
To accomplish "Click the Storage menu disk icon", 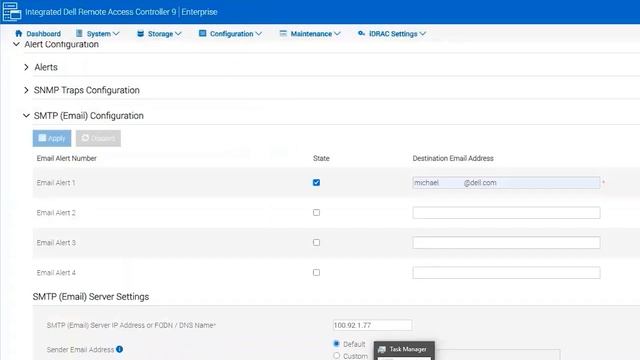I will 140,33.
